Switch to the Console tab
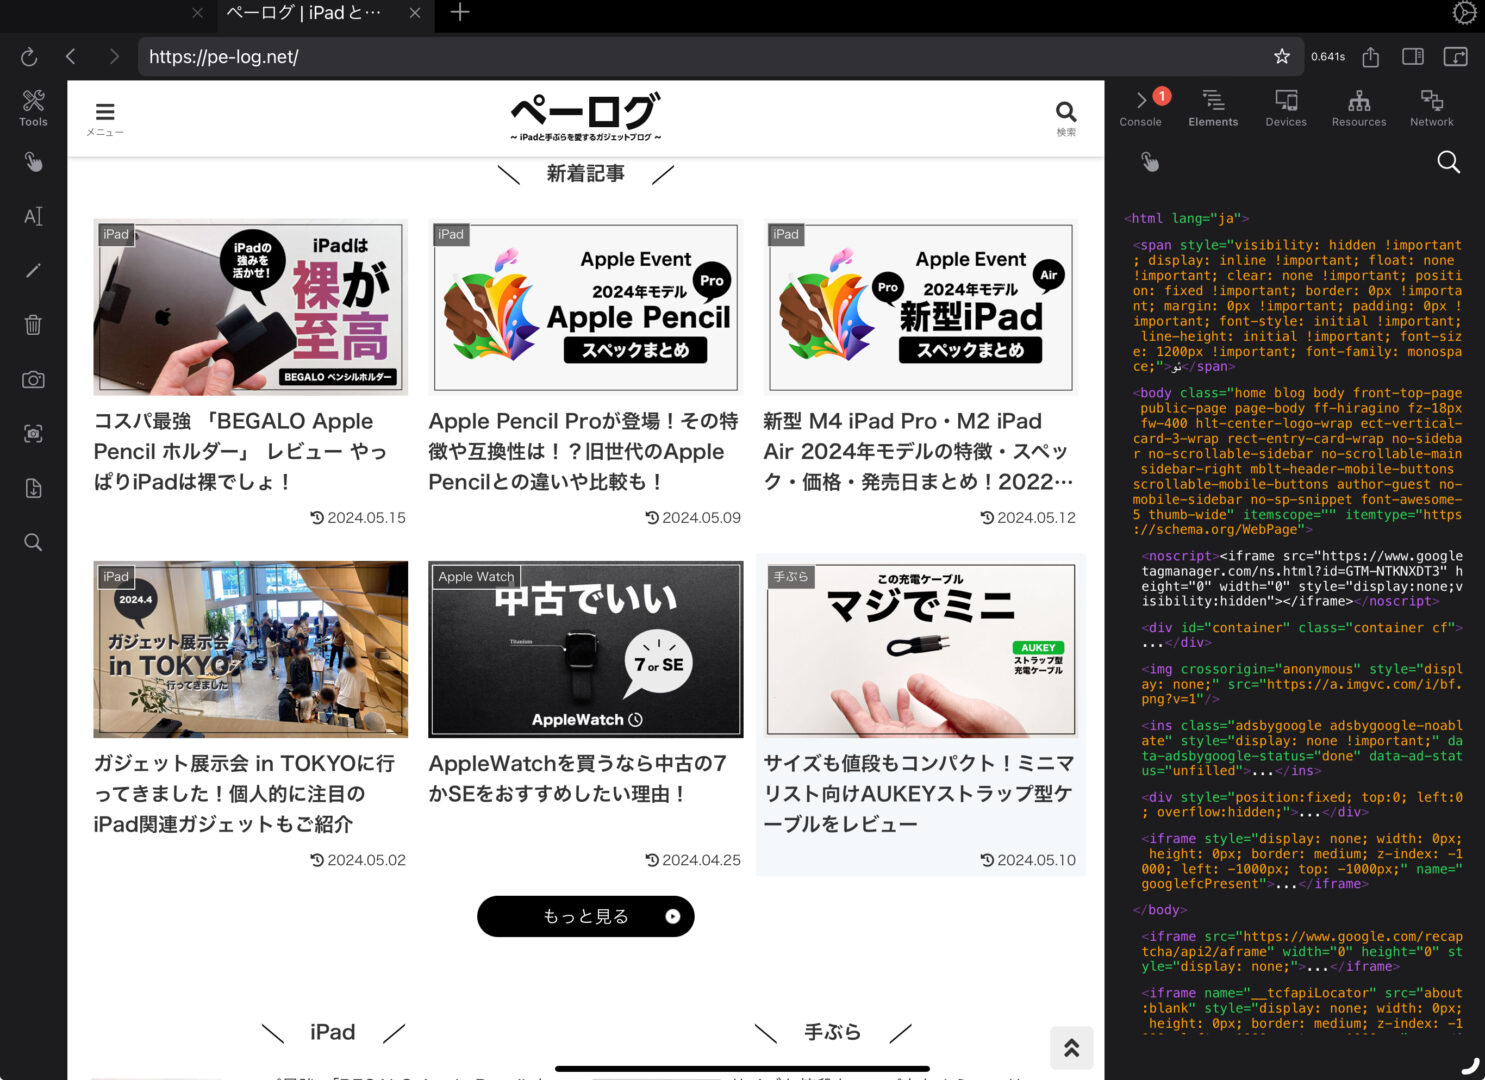Viewport: 1485px width, 1080px height. click(1141, 108)
